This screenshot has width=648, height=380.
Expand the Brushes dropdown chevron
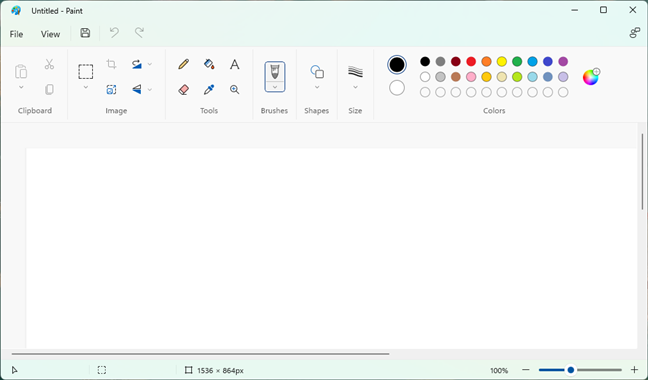pos(275,87)
